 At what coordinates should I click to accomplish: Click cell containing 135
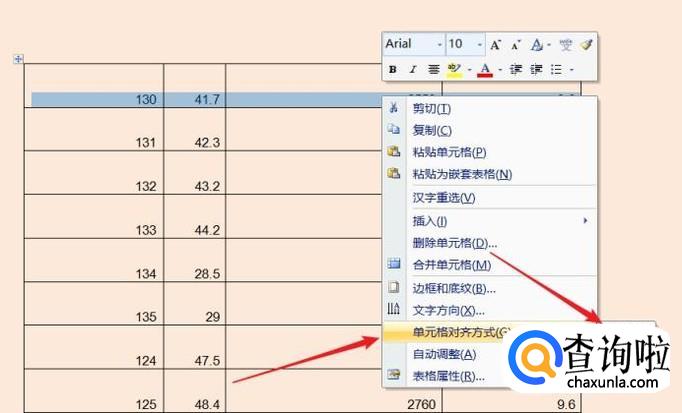coord(94,303)
